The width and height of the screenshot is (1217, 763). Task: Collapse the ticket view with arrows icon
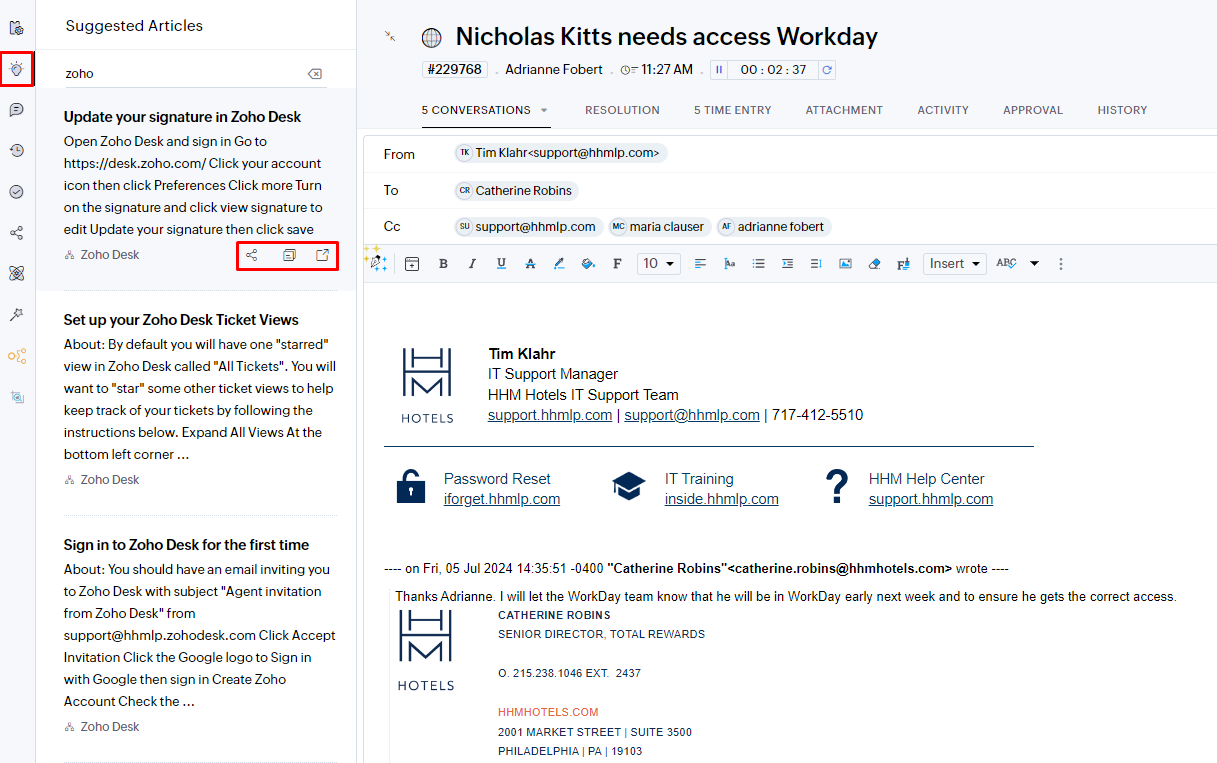(390, 36)
